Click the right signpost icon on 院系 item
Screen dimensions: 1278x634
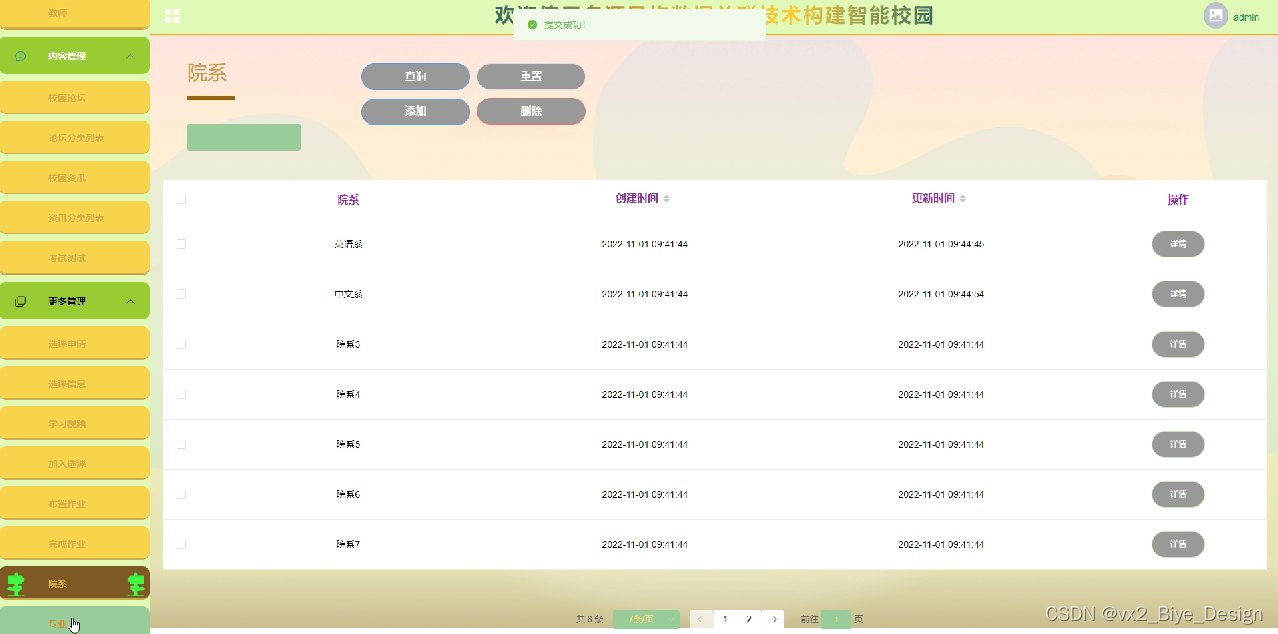137,584
